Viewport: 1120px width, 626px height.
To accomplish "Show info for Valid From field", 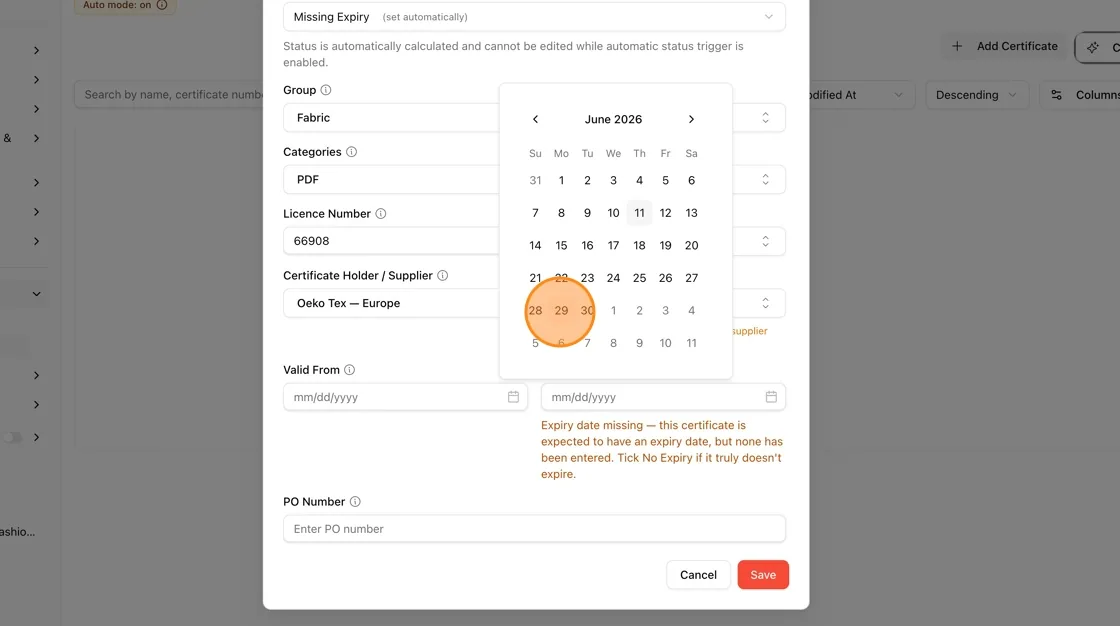I will (x=349, y=369).
